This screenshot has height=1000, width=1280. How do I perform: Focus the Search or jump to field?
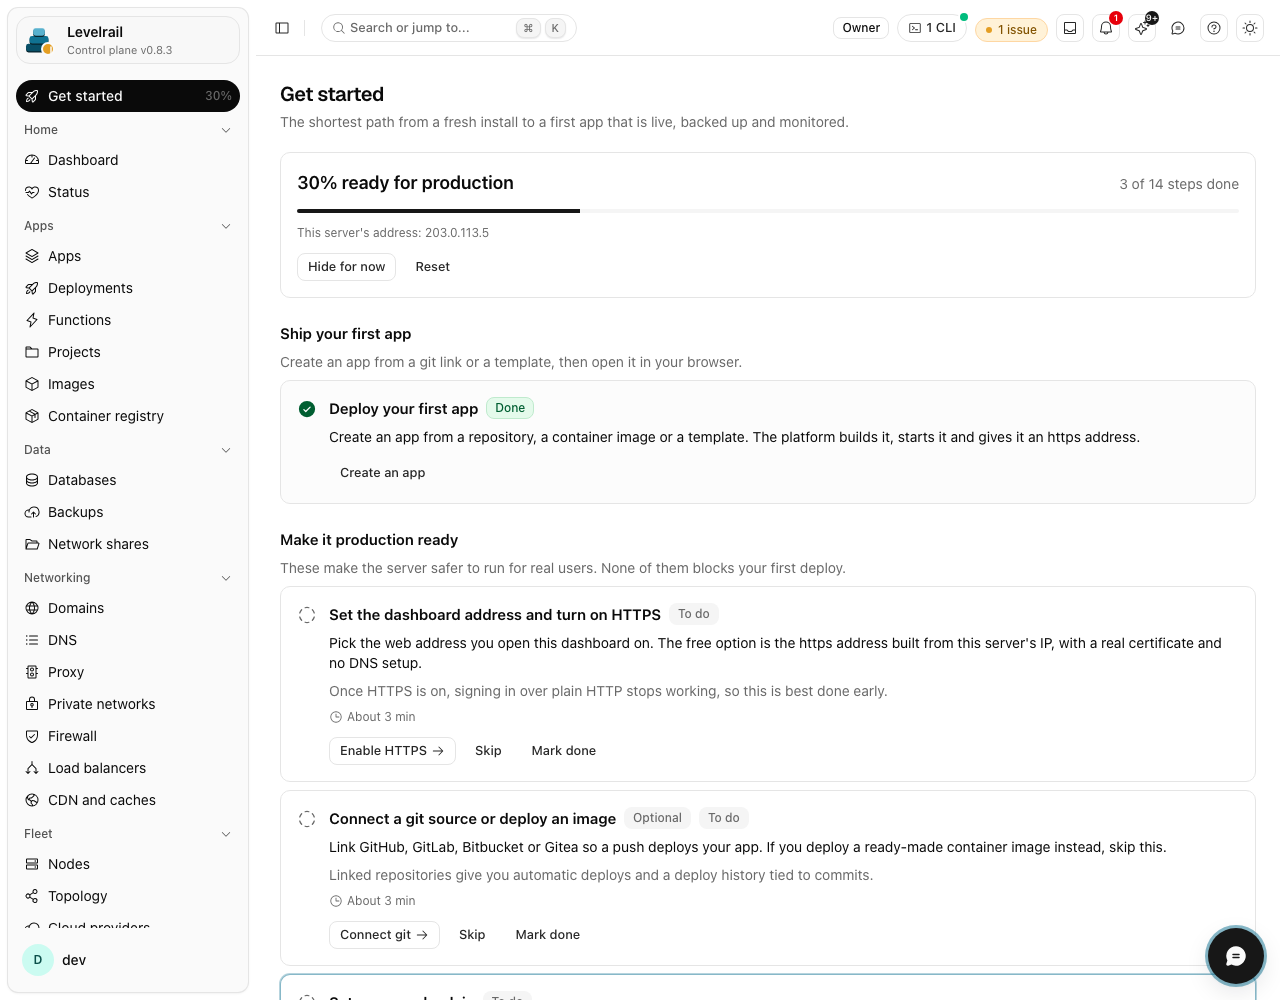tap(448, 28)
